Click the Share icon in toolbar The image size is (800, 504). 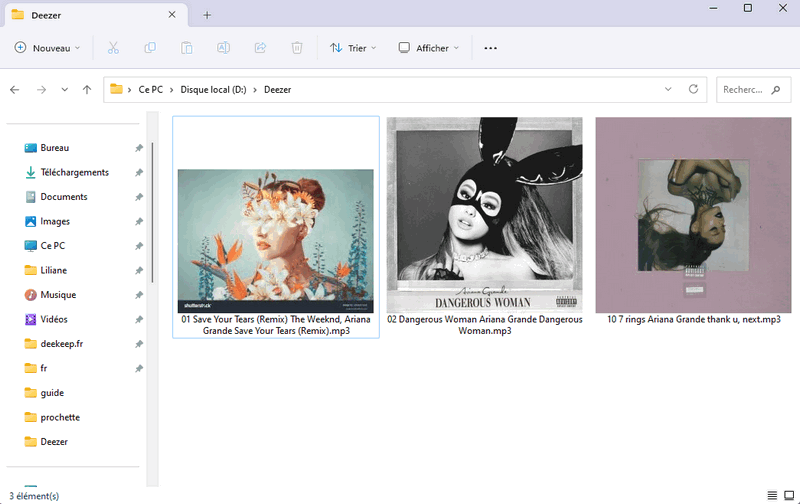pyautogui.click(x=260, y=48)
